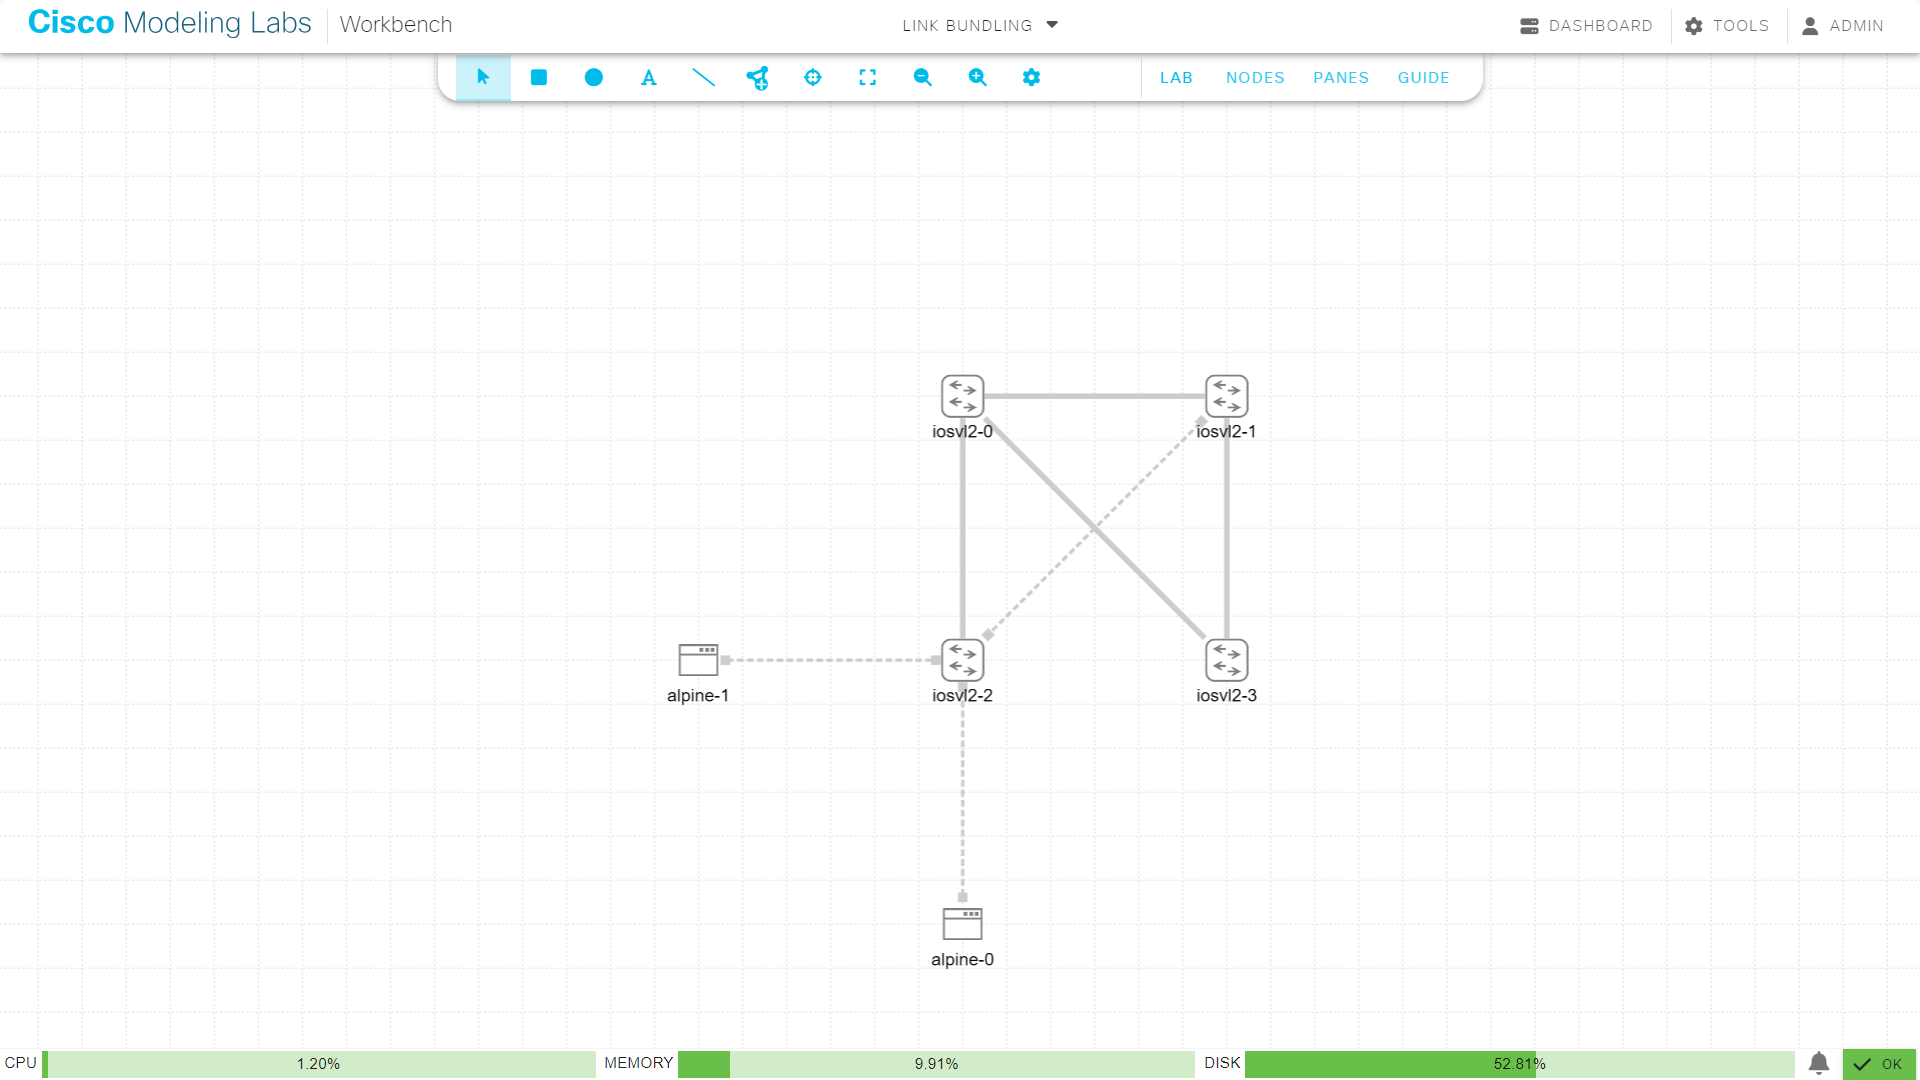This screenshot has height=1080, width=1920.
Task: Click the OK status button
Action: 1879,1064
